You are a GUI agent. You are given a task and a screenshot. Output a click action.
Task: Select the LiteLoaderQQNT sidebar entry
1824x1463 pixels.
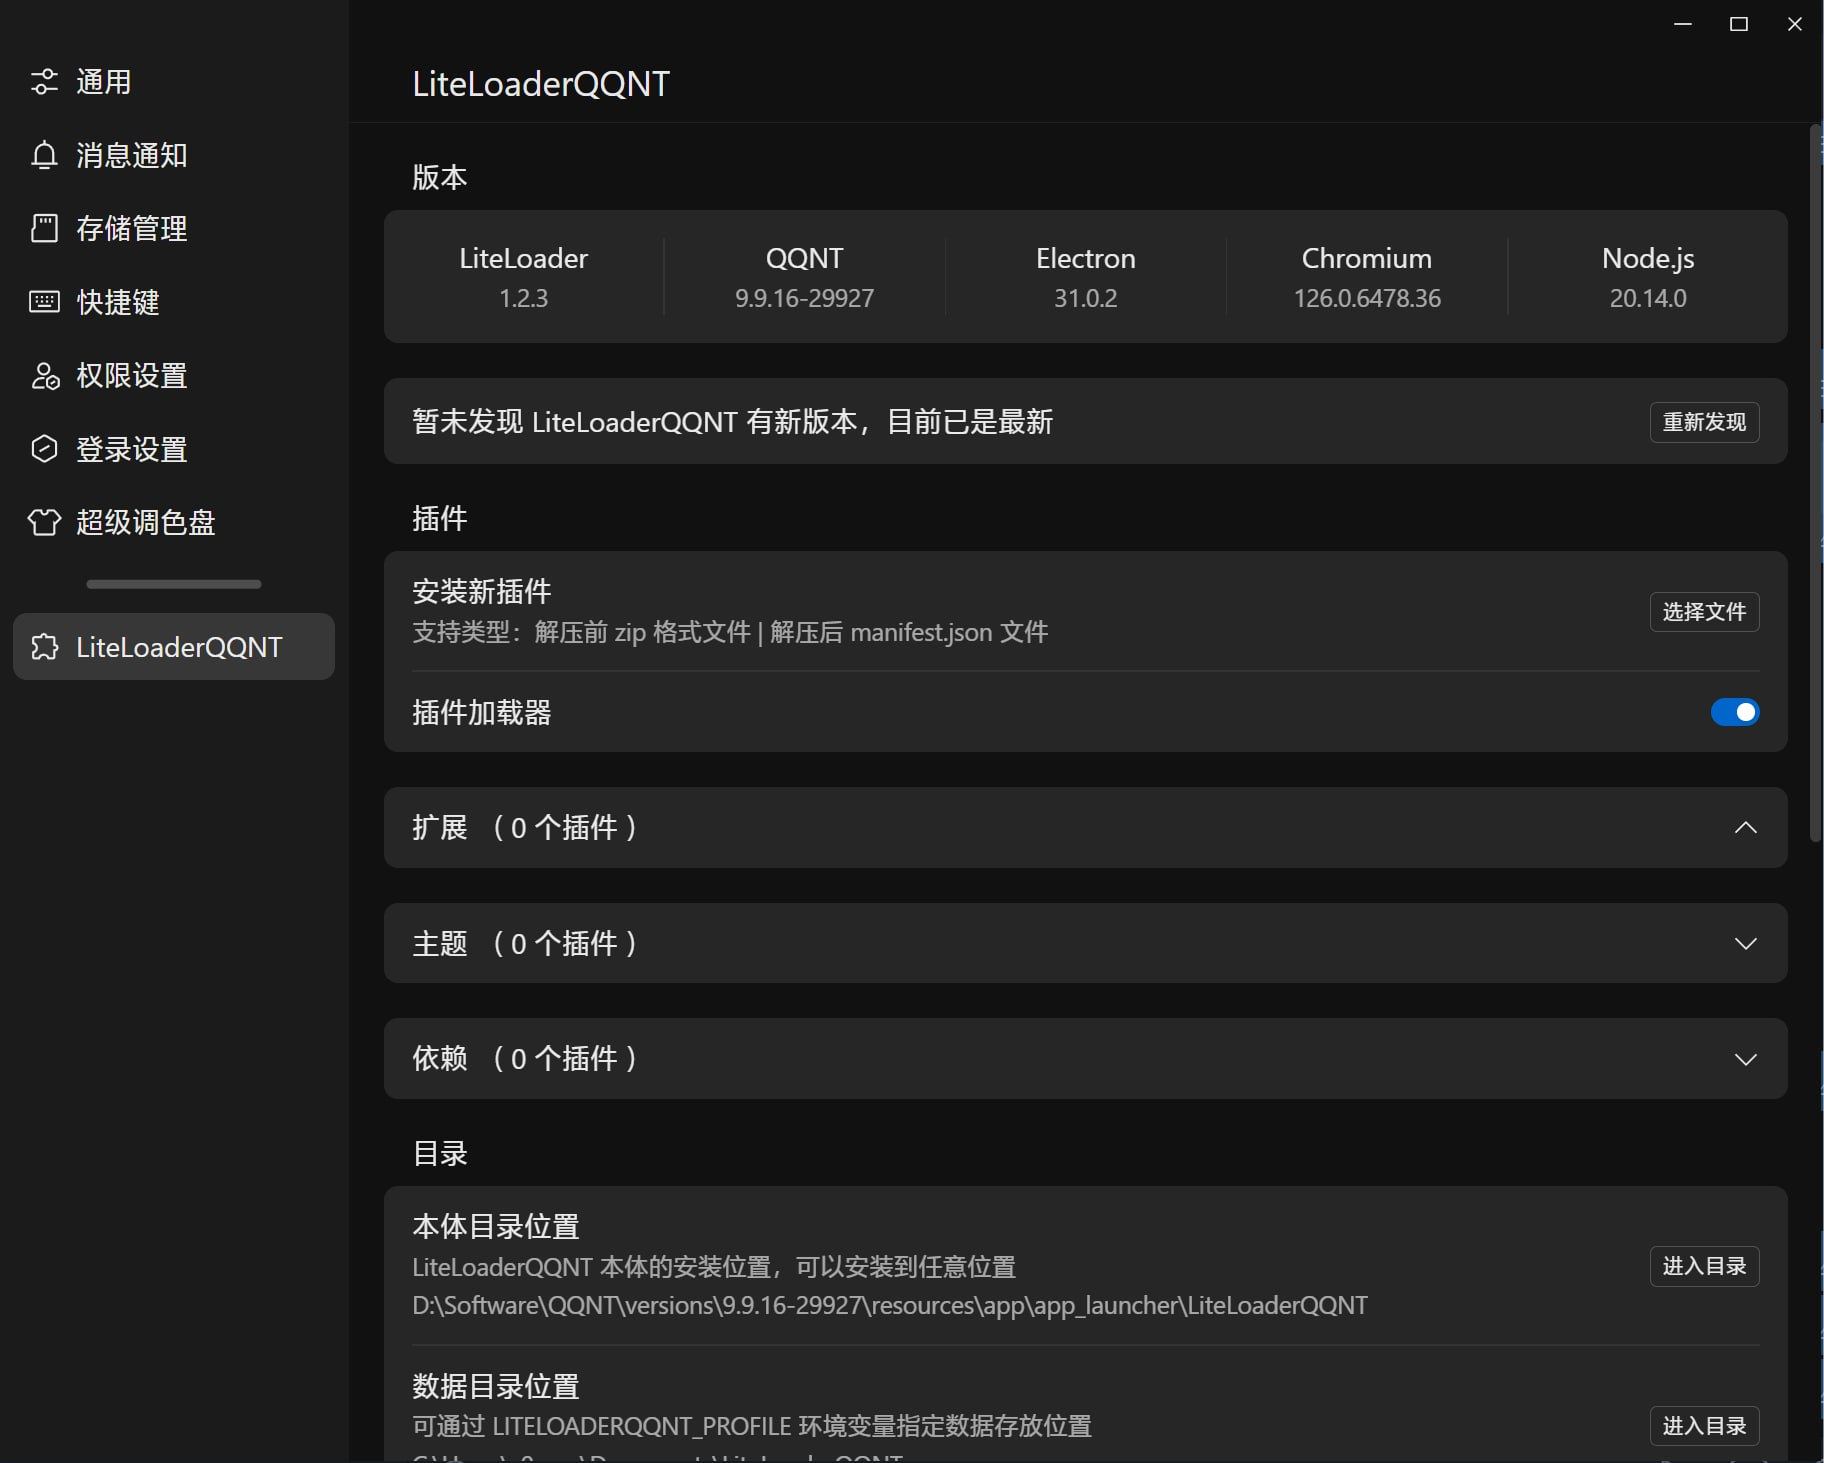point(174,647)
